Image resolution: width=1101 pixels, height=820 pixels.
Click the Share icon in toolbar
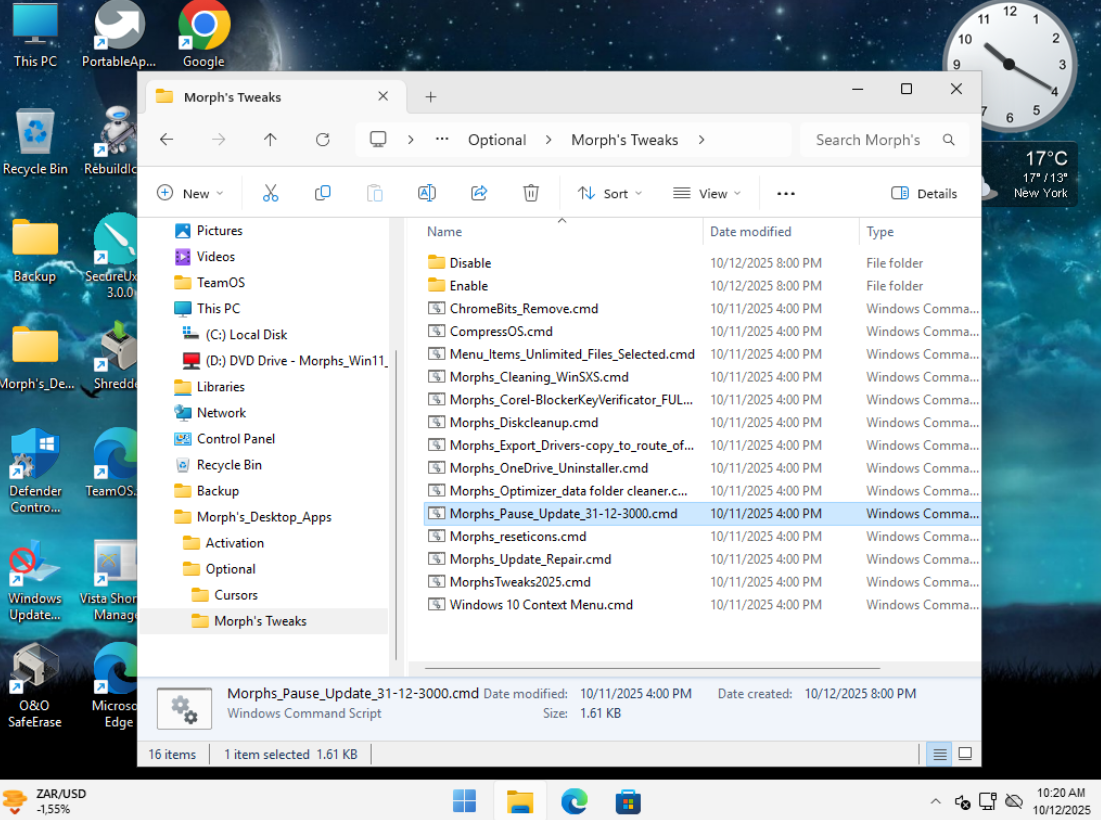(479, 193)
